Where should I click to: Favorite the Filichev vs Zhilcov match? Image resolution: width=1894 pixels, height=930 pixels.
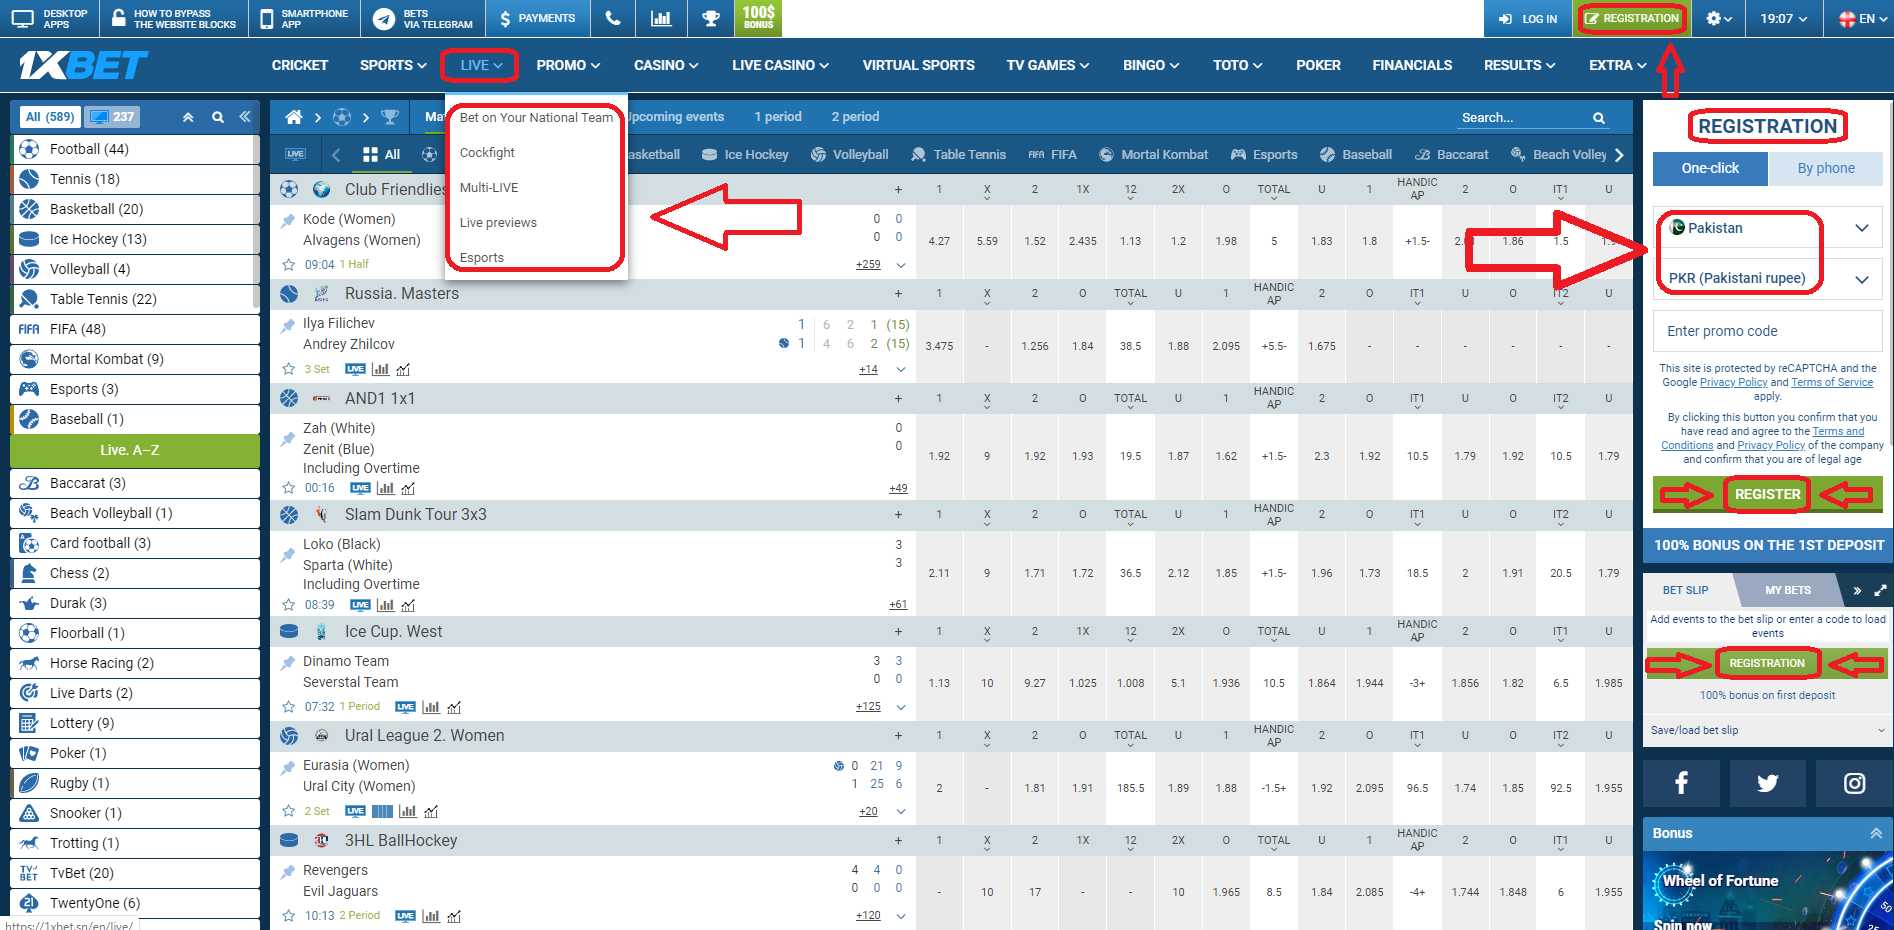tap(289, 369)
